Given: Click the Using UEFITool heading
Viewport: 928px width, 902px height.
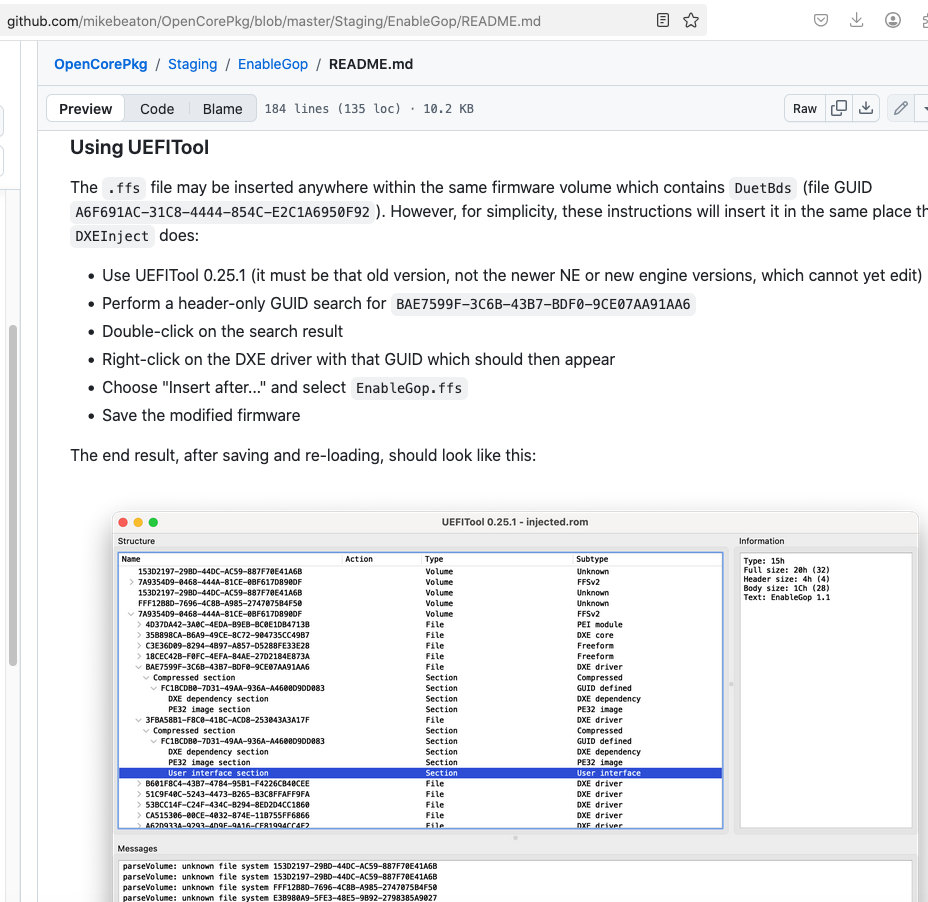Looking at the screenshot, I should 140,147.
